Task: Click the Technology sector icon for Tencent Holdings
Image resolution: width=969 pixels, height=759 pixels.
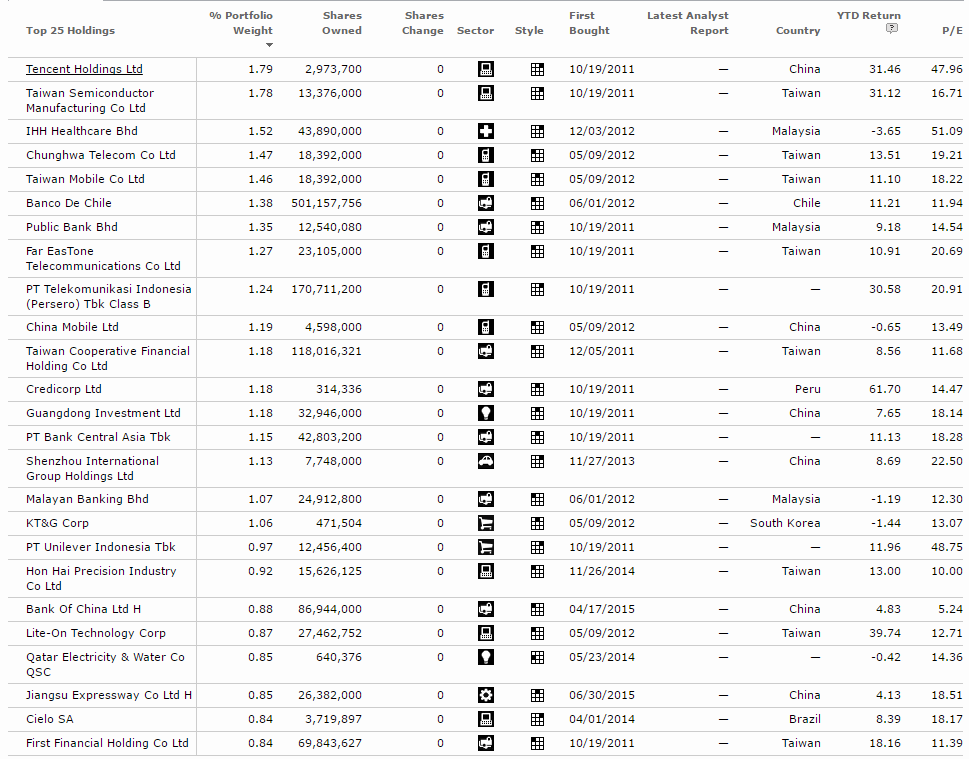Action: [x=485, y=69]
